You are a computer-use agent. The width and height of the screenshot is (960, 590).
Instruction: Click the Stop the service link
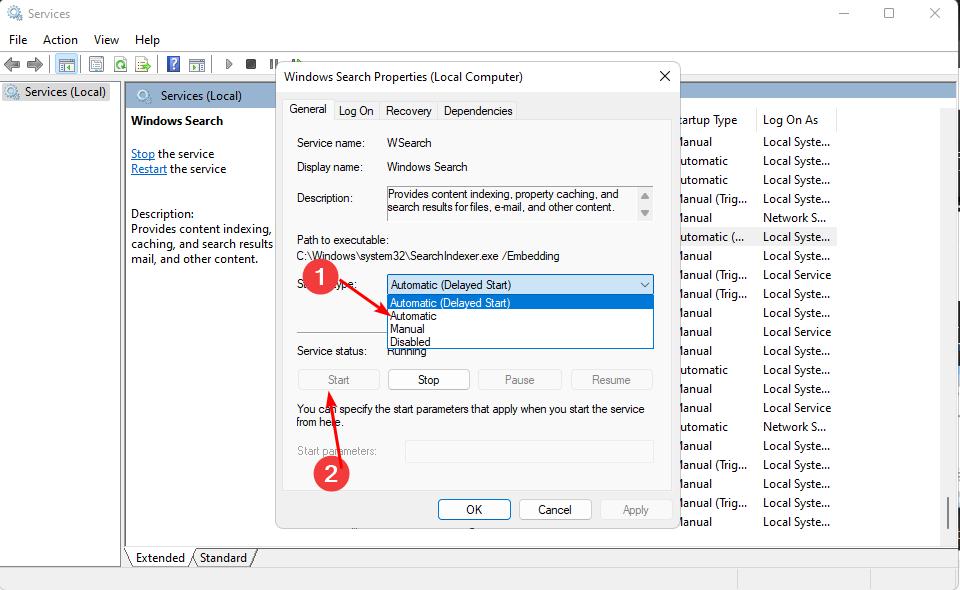[x=143, y=154]
